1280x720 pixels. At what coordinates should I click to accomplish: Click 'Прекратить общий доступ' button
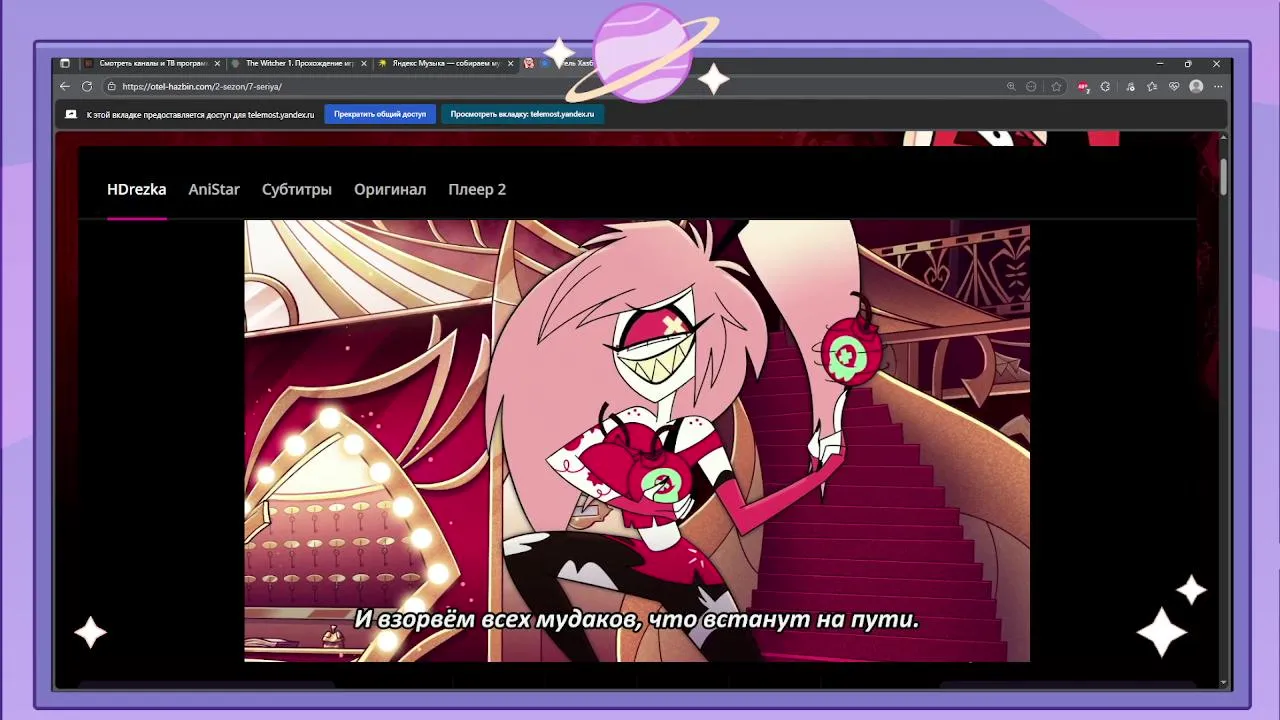[x=380, y=114]
